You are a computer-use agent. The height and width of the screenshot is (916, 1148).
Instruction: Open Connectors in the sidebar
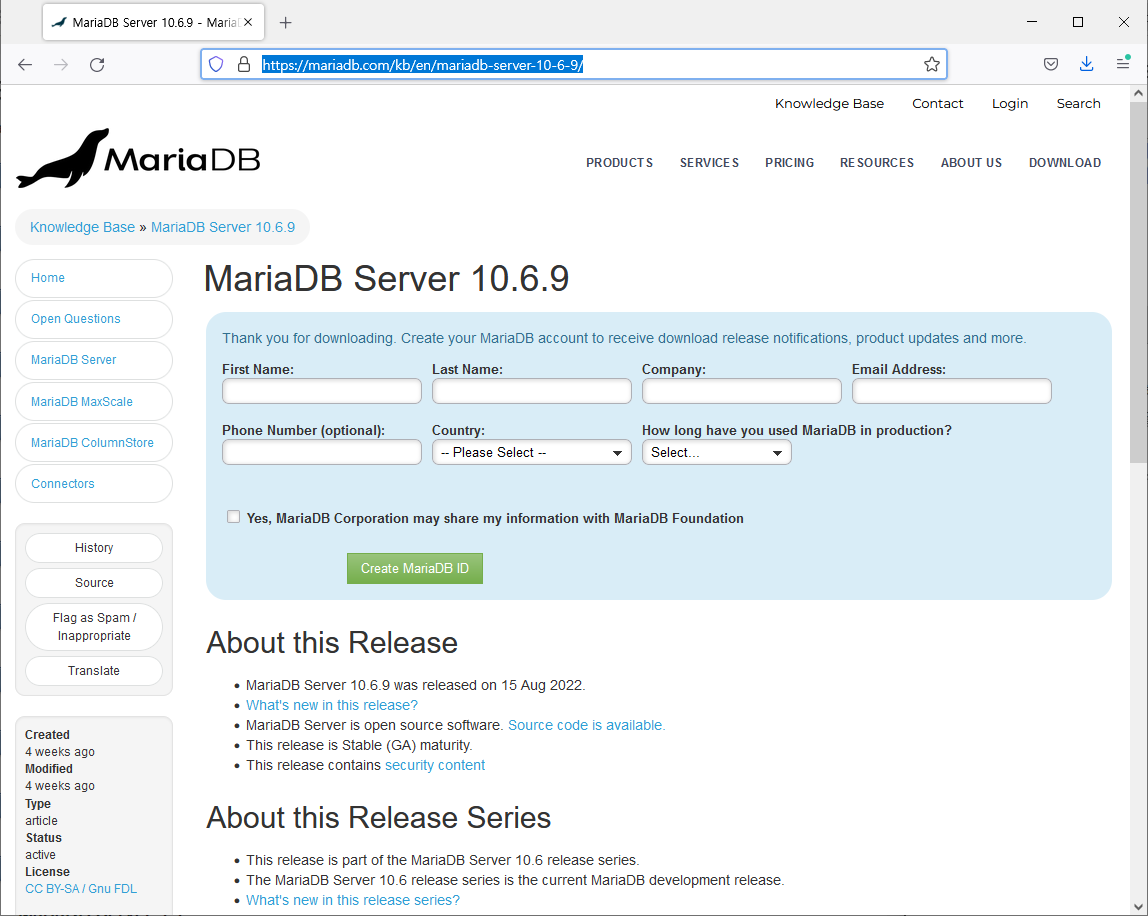[94, 483]
